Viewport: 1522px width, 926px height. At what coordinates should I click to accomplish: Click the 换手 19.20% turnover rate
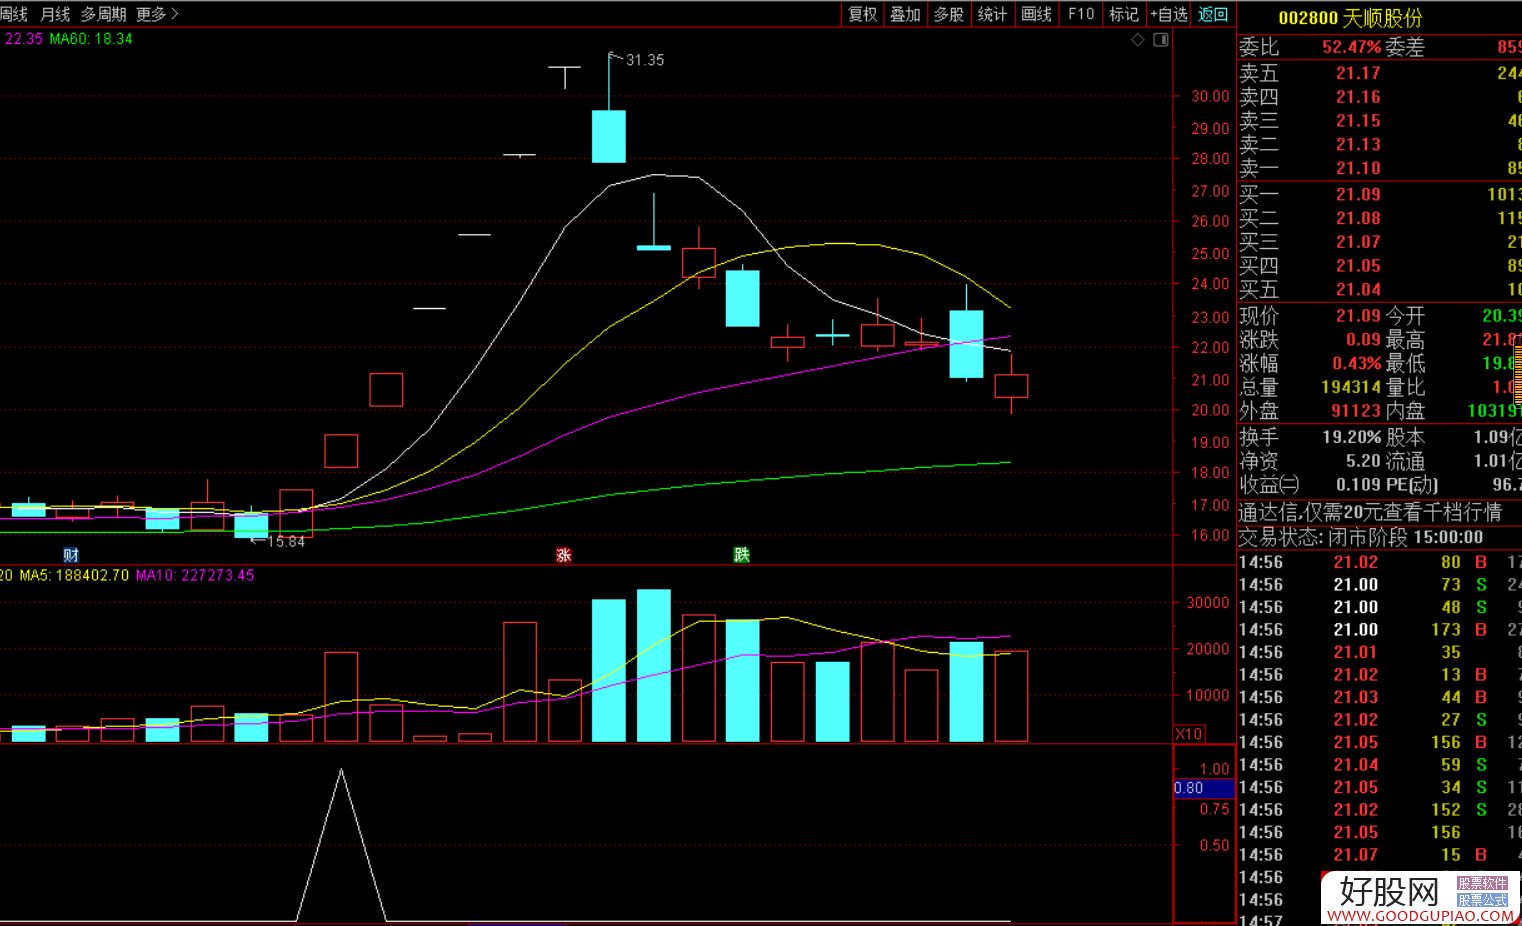click(x=1351, y=438)
